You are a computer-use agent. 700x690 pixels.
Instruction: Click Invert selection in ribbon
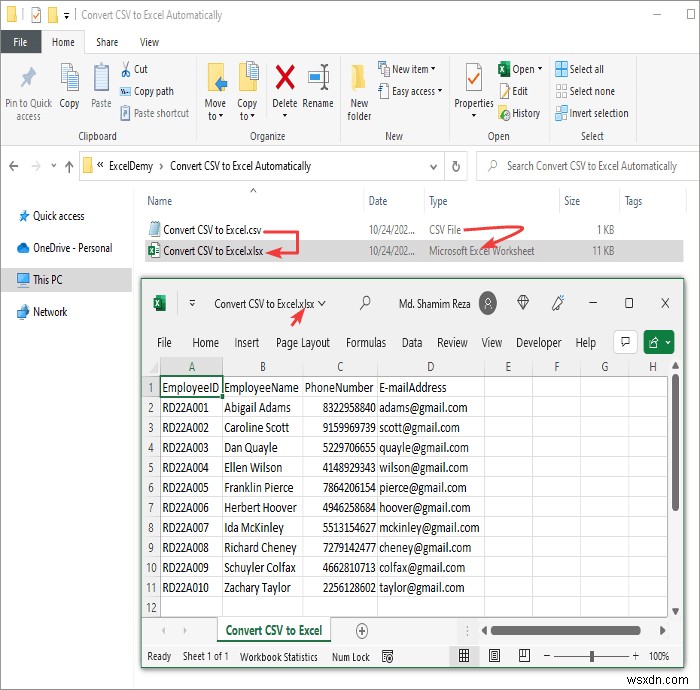592,113
